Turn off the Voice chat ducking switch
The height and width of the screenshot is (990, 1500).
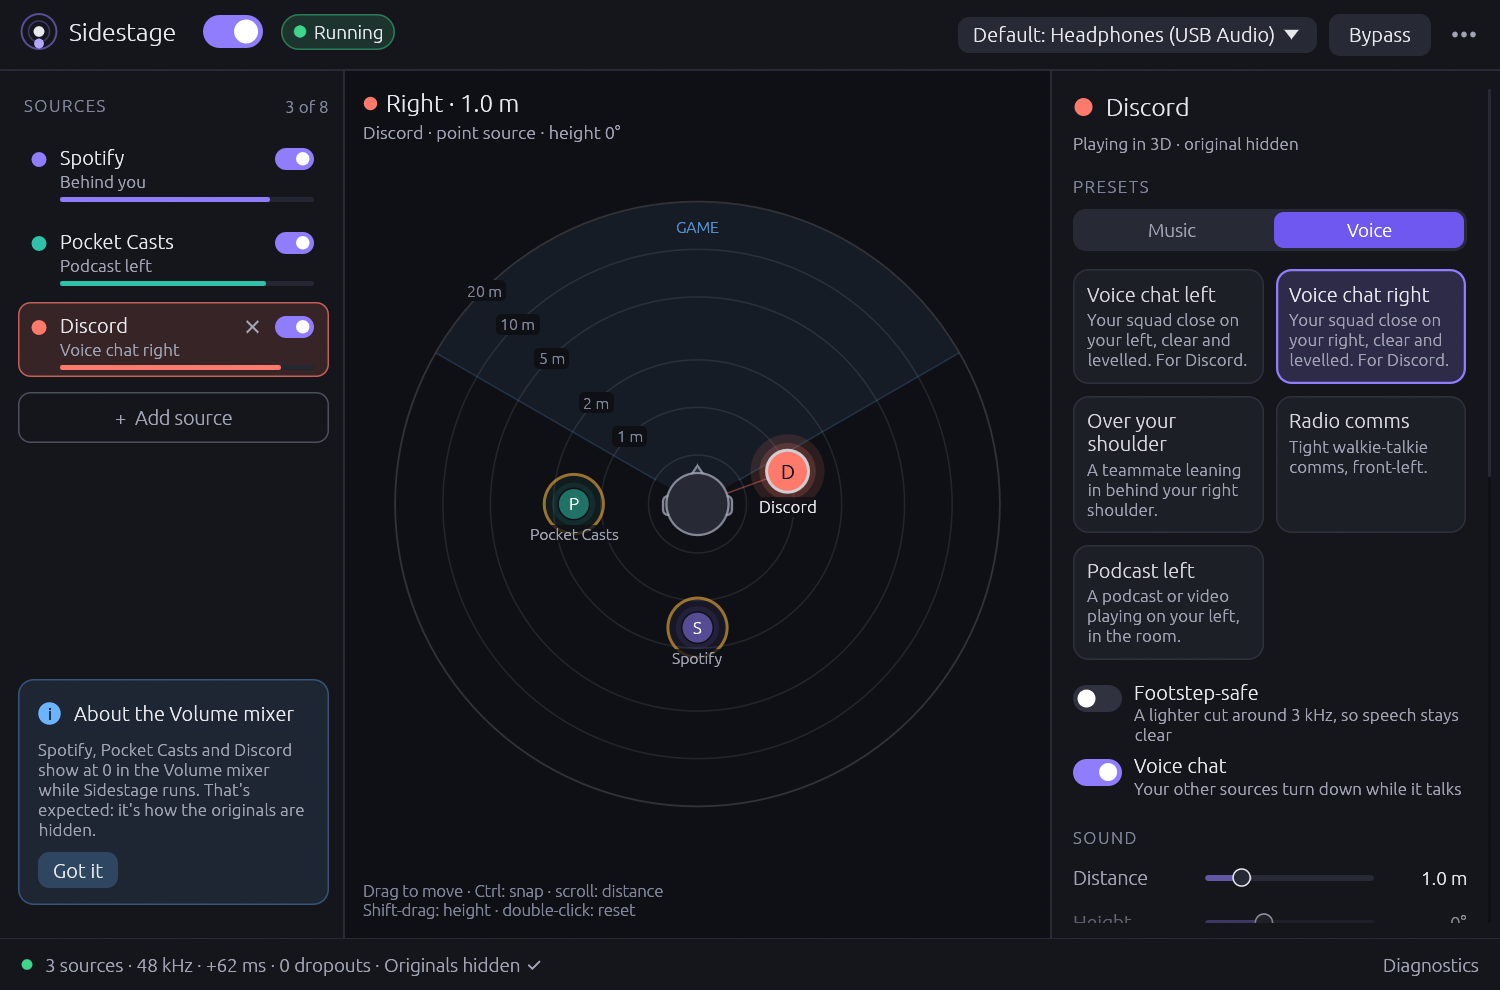[x=1097, y=772]
